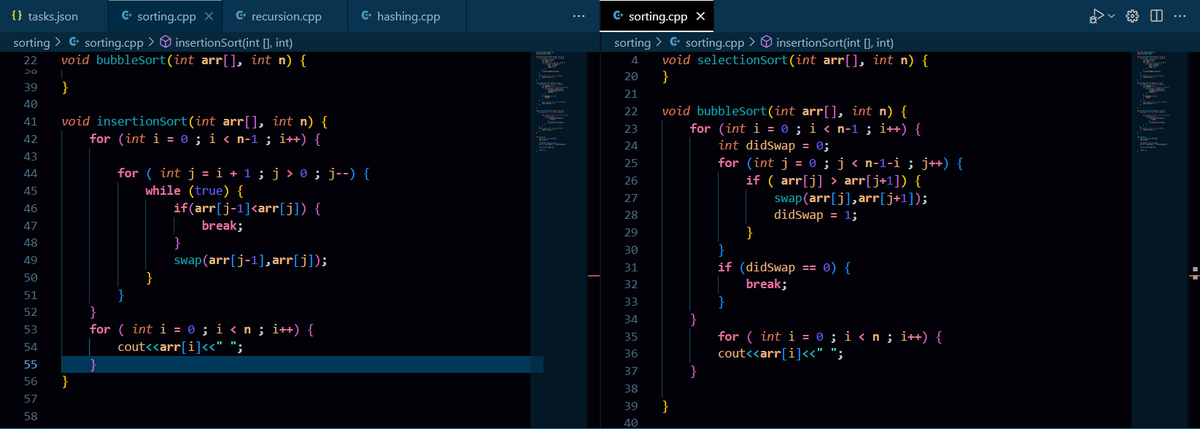Click 'didSwap = 1;' on line 28
1200x429 pixels.
click(815, 215)
